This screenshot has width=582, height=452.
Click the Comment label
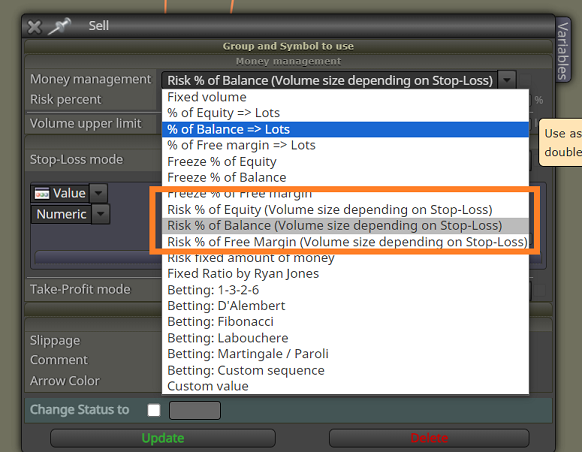(59, 360)
